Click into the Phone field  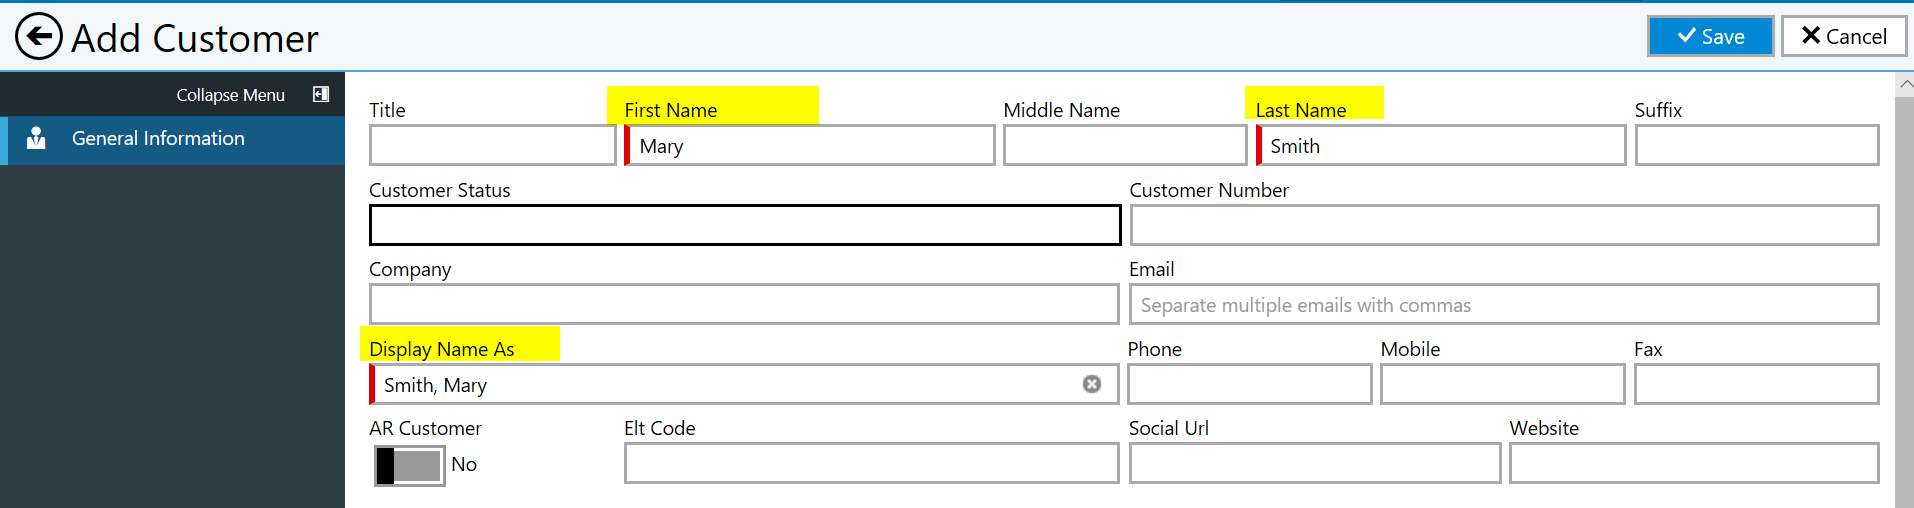coord(1250,384)
